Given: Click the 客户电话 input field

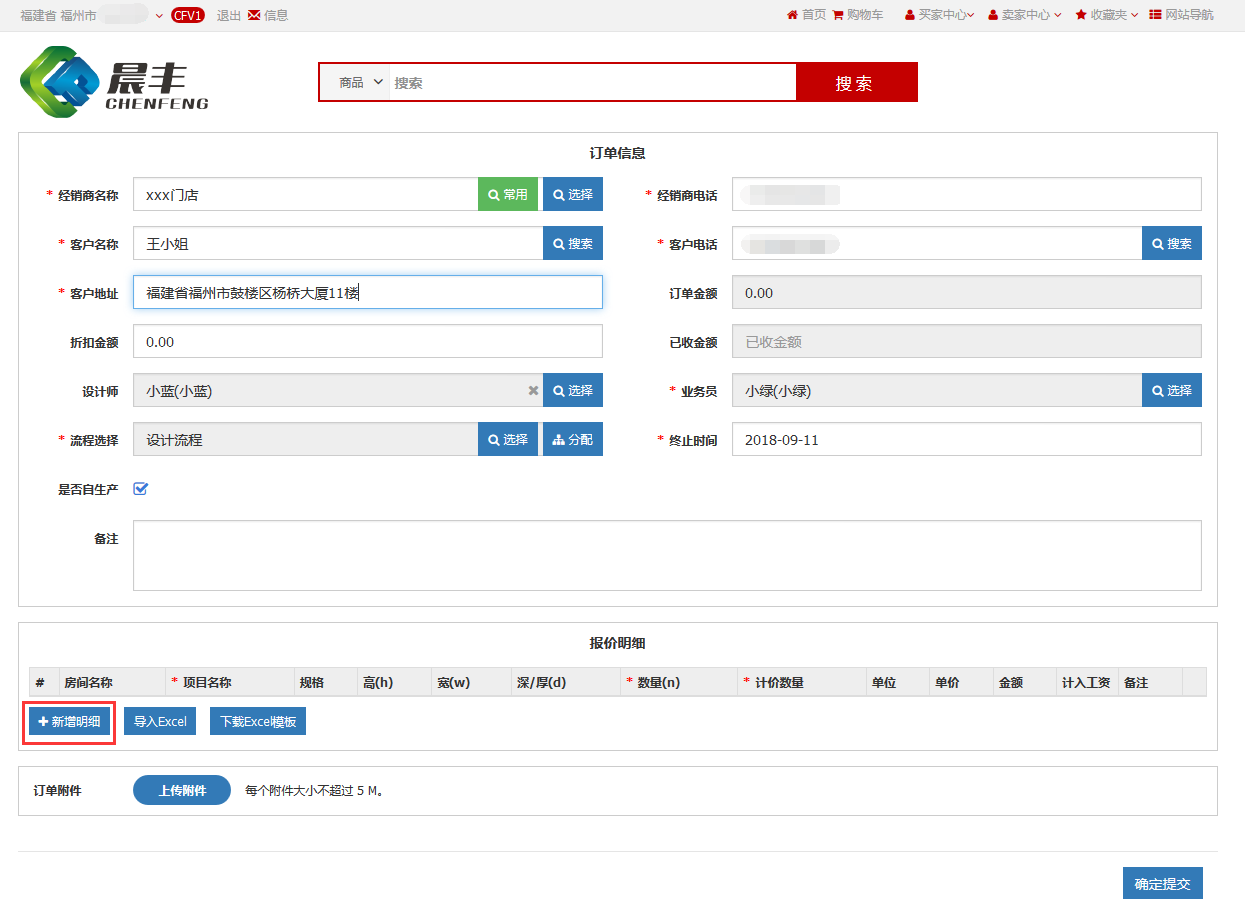Looking at the screenshot, I should click(937, 243).
